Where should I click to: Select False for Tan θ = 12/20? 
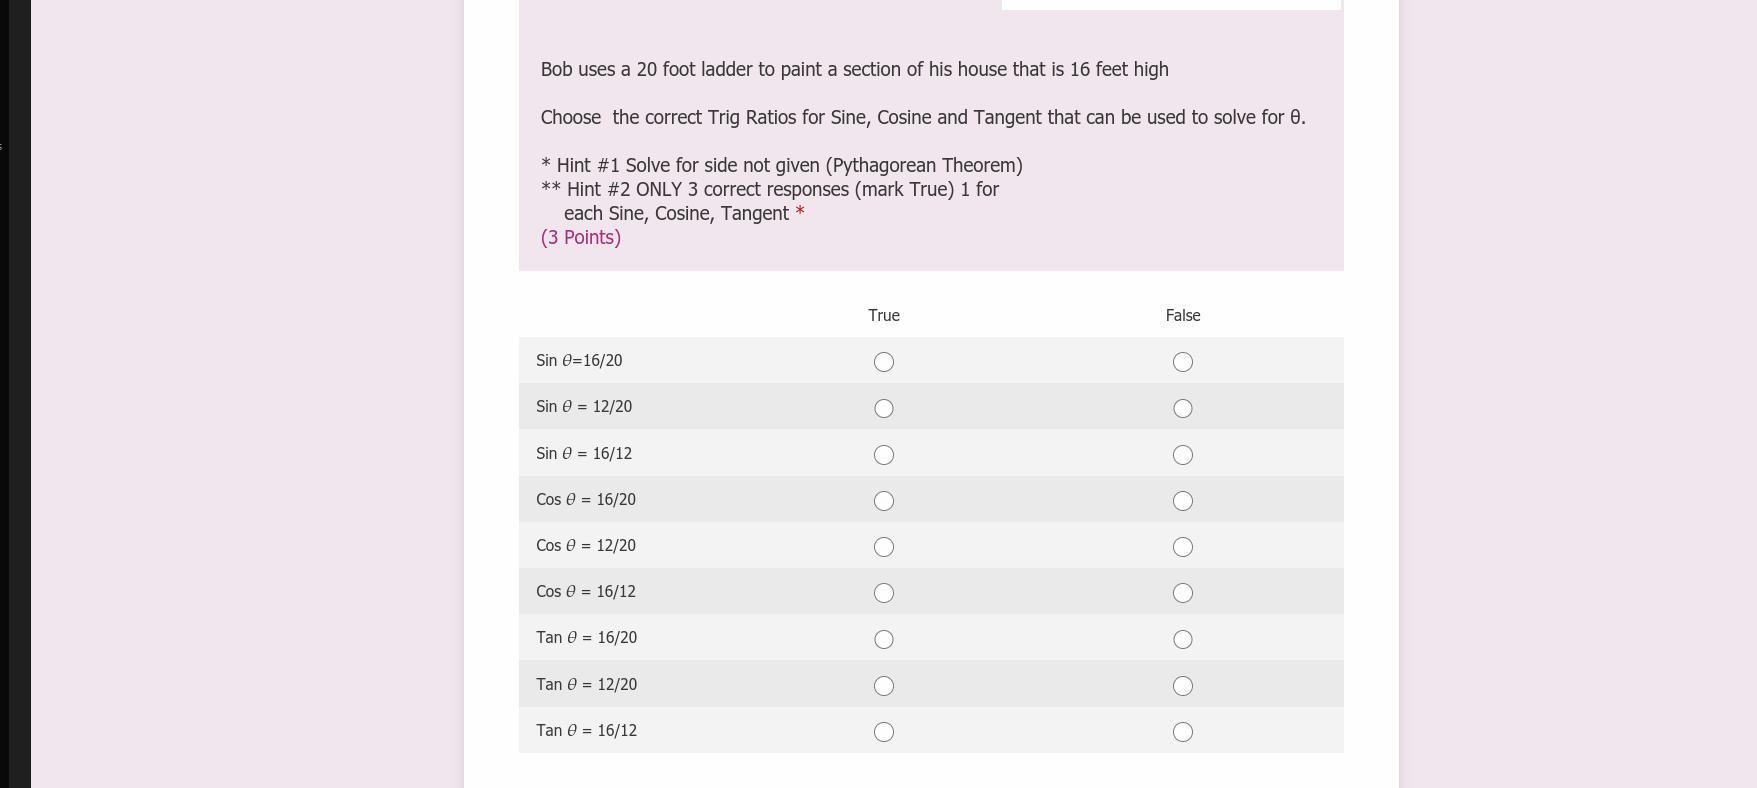point(1182,686)
